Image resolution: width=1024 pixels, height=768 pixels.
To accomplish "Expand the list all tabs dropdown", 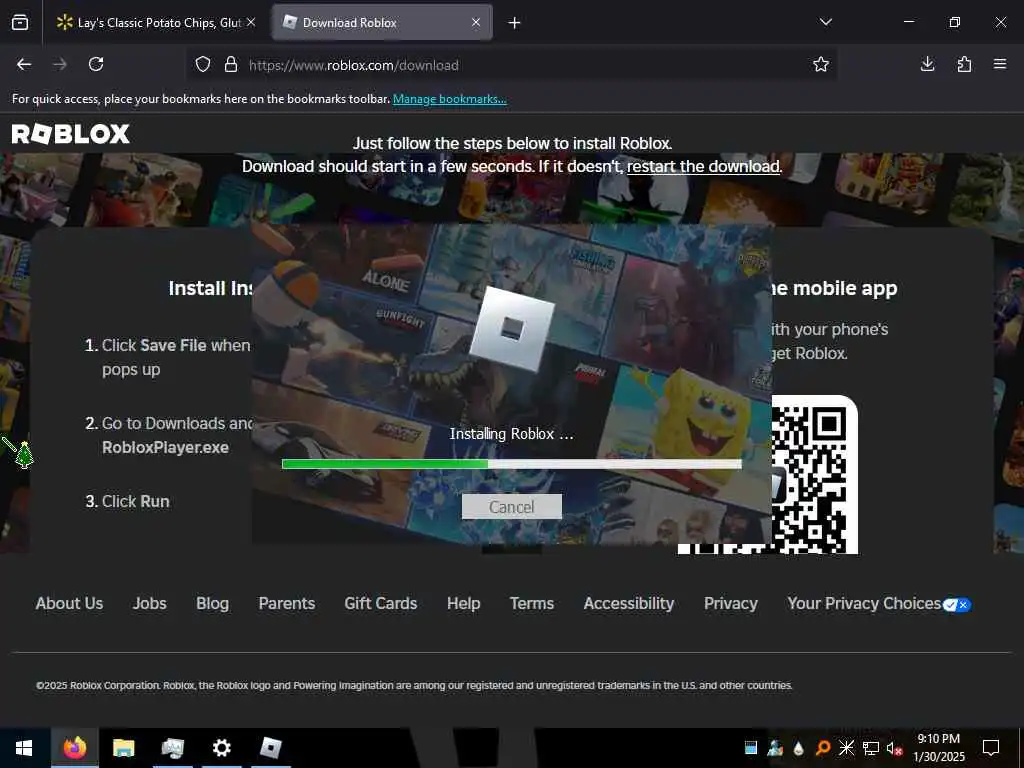I will tap(825, 22).
